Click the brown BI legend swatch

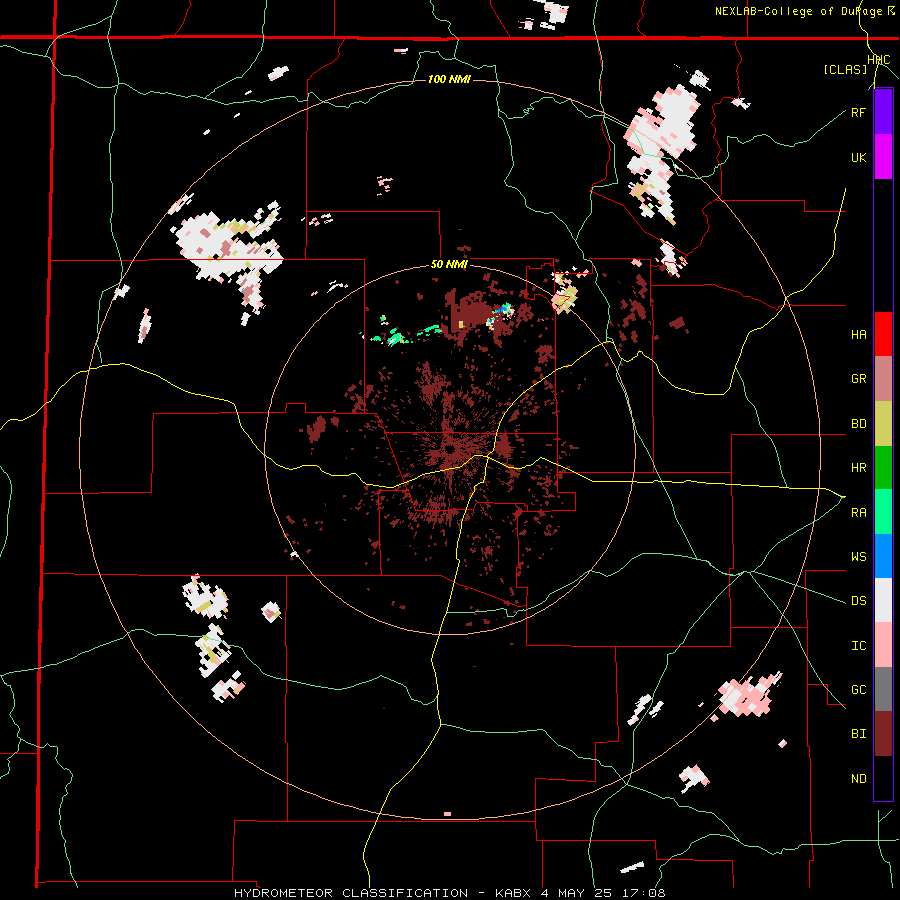[883, 734]
